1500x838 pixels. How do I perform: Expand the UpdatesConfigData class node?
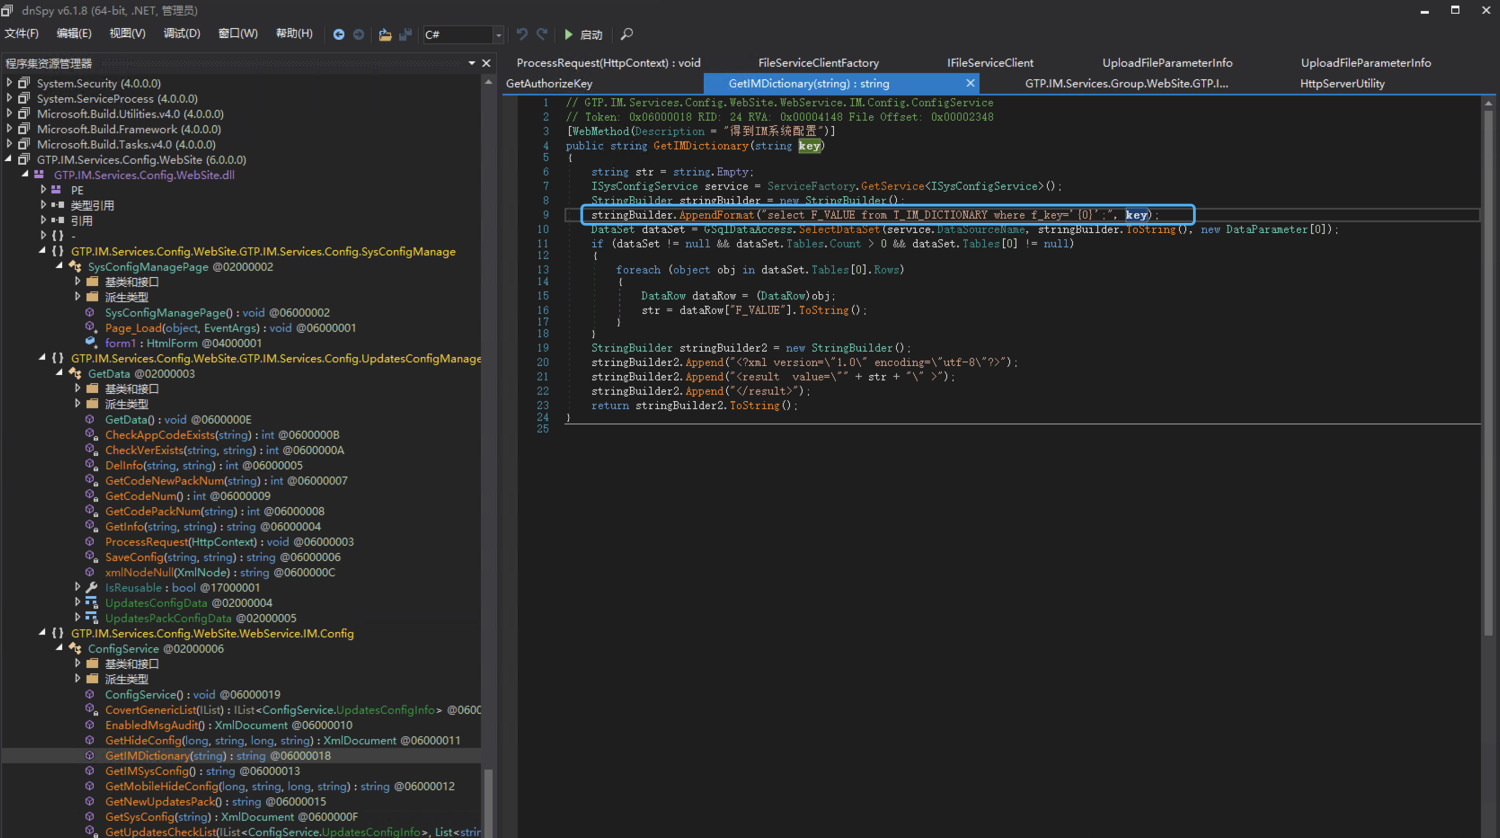point(77,603)
